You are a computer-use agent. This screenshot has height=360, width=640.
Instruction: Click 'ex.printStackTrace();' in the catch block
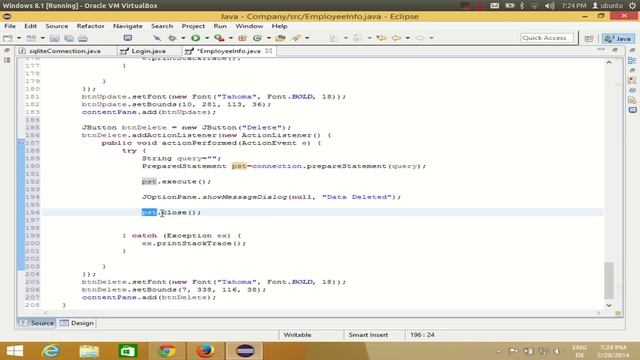coord(194,243)
